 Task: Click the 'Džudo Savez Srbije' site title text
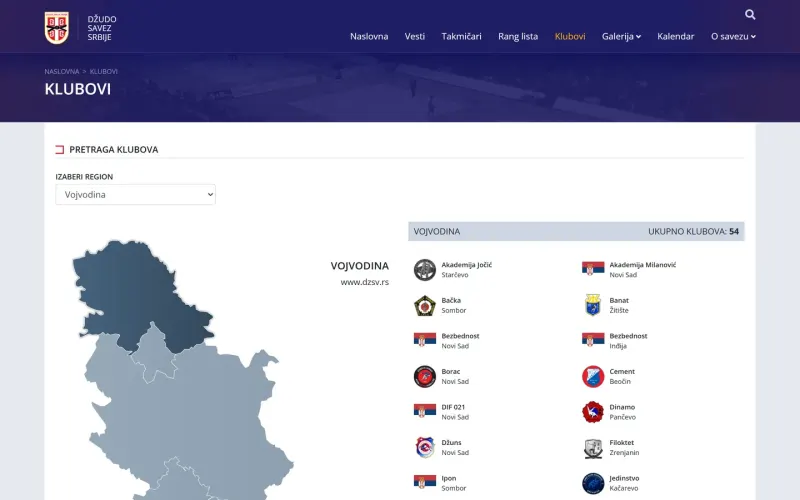pyautogui.click(x=102, y=28)
